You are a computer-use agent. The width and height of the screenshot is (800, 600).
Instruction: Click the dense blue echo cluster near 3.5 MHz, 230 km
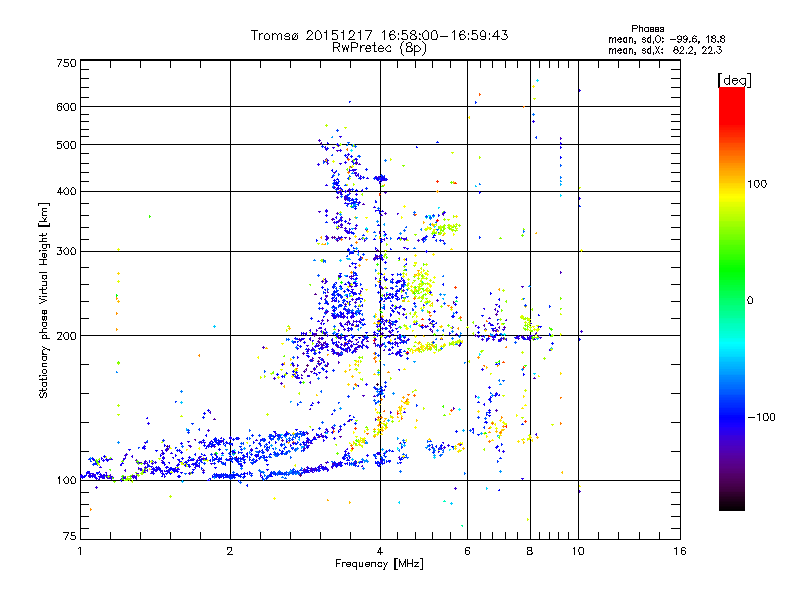pyautogui.click(x=347, y=301)
